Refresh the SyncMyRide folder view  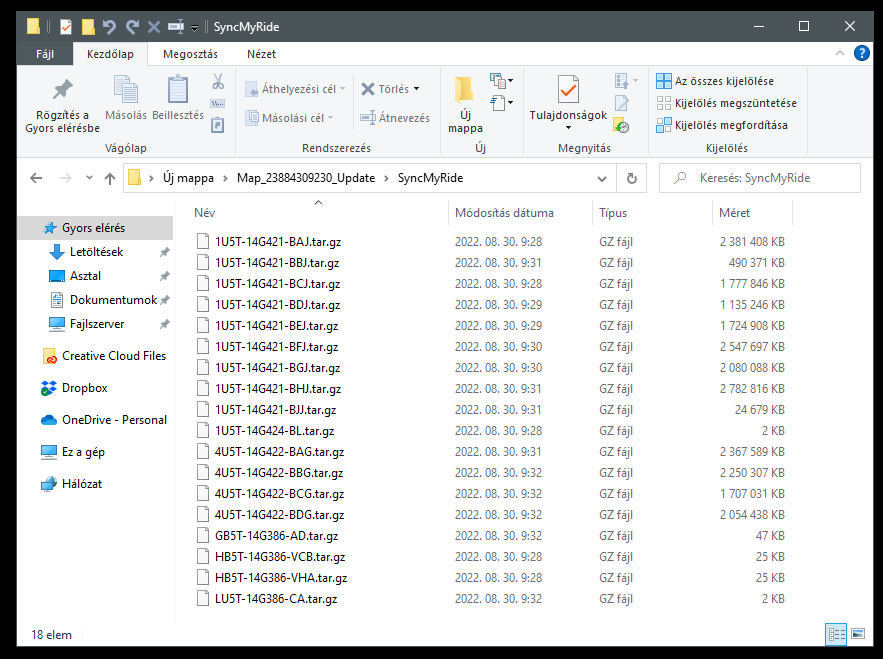[632, 178]
